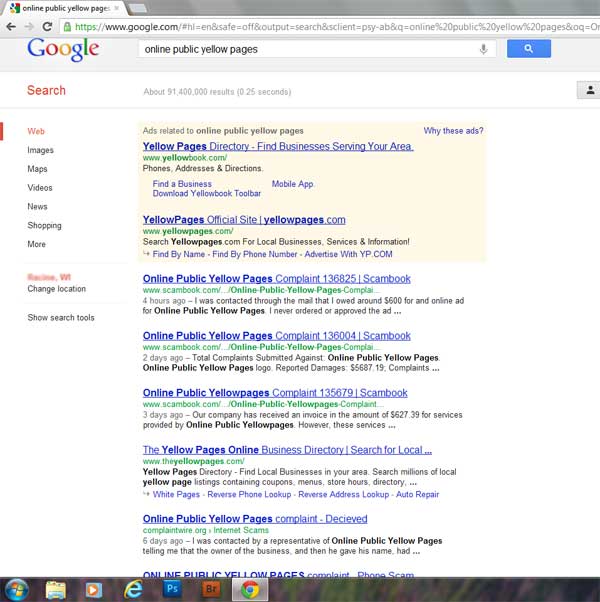Open the Windows Start orb

point(15,589)
